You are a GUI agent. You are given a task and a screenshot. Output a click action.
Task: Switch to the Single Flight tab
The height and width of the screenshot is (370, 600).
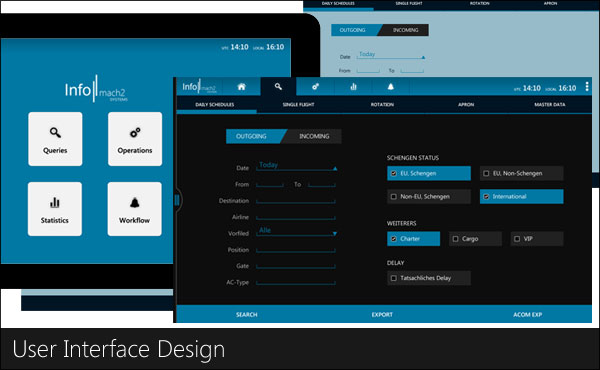click(298, 104)
